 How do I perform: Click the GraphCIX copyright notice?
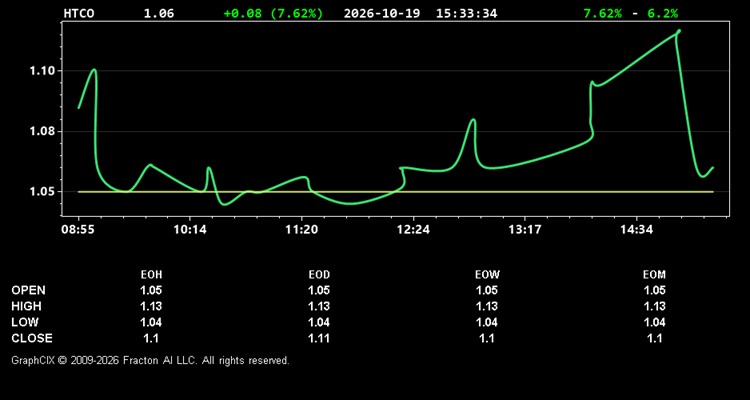pyautogui.click(x=150, y=360)
